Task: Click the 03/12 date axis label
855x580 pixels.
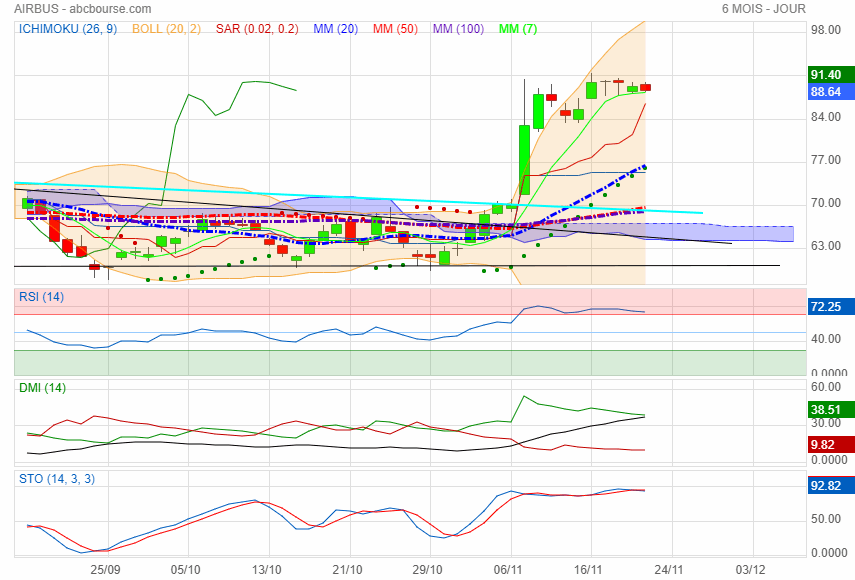Action: click(x=750, y=570)
